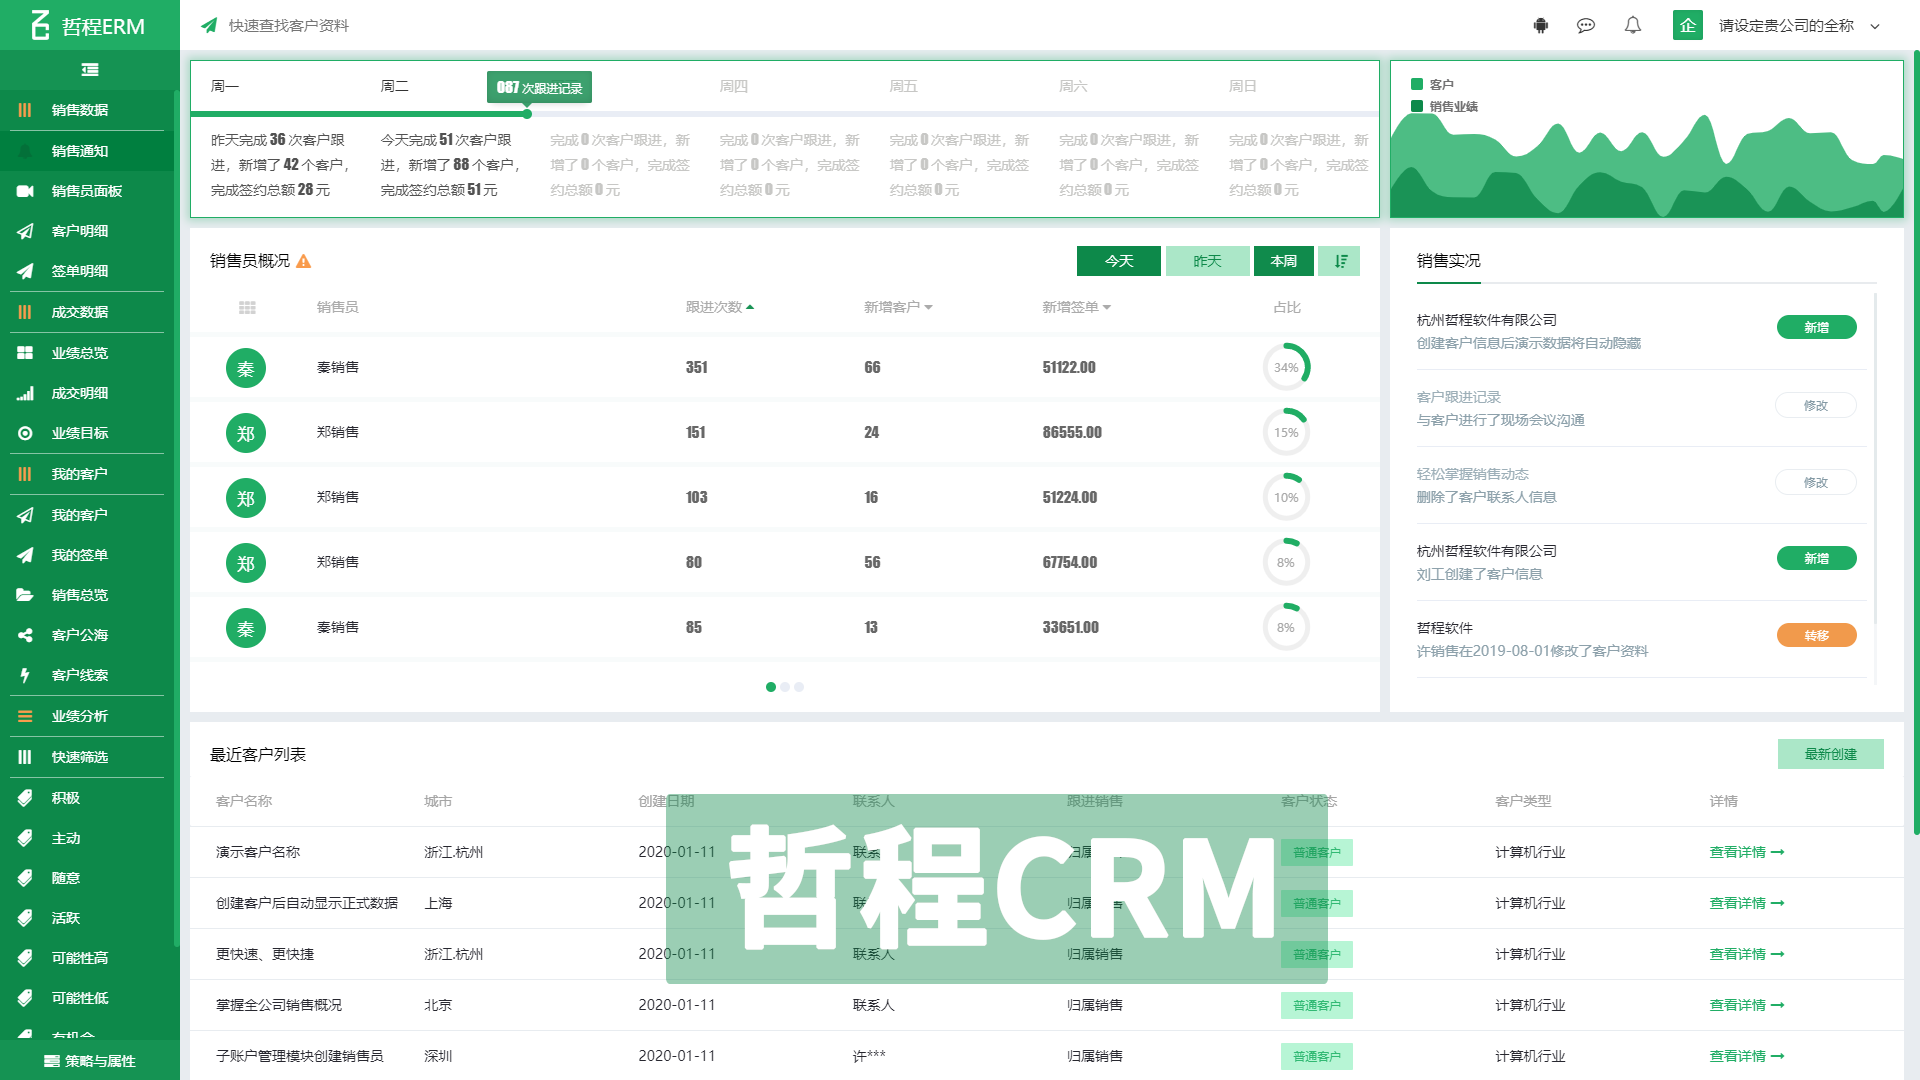Select the 周日 day tab
The image size is (1920, 1080).
pos(1243,87)
